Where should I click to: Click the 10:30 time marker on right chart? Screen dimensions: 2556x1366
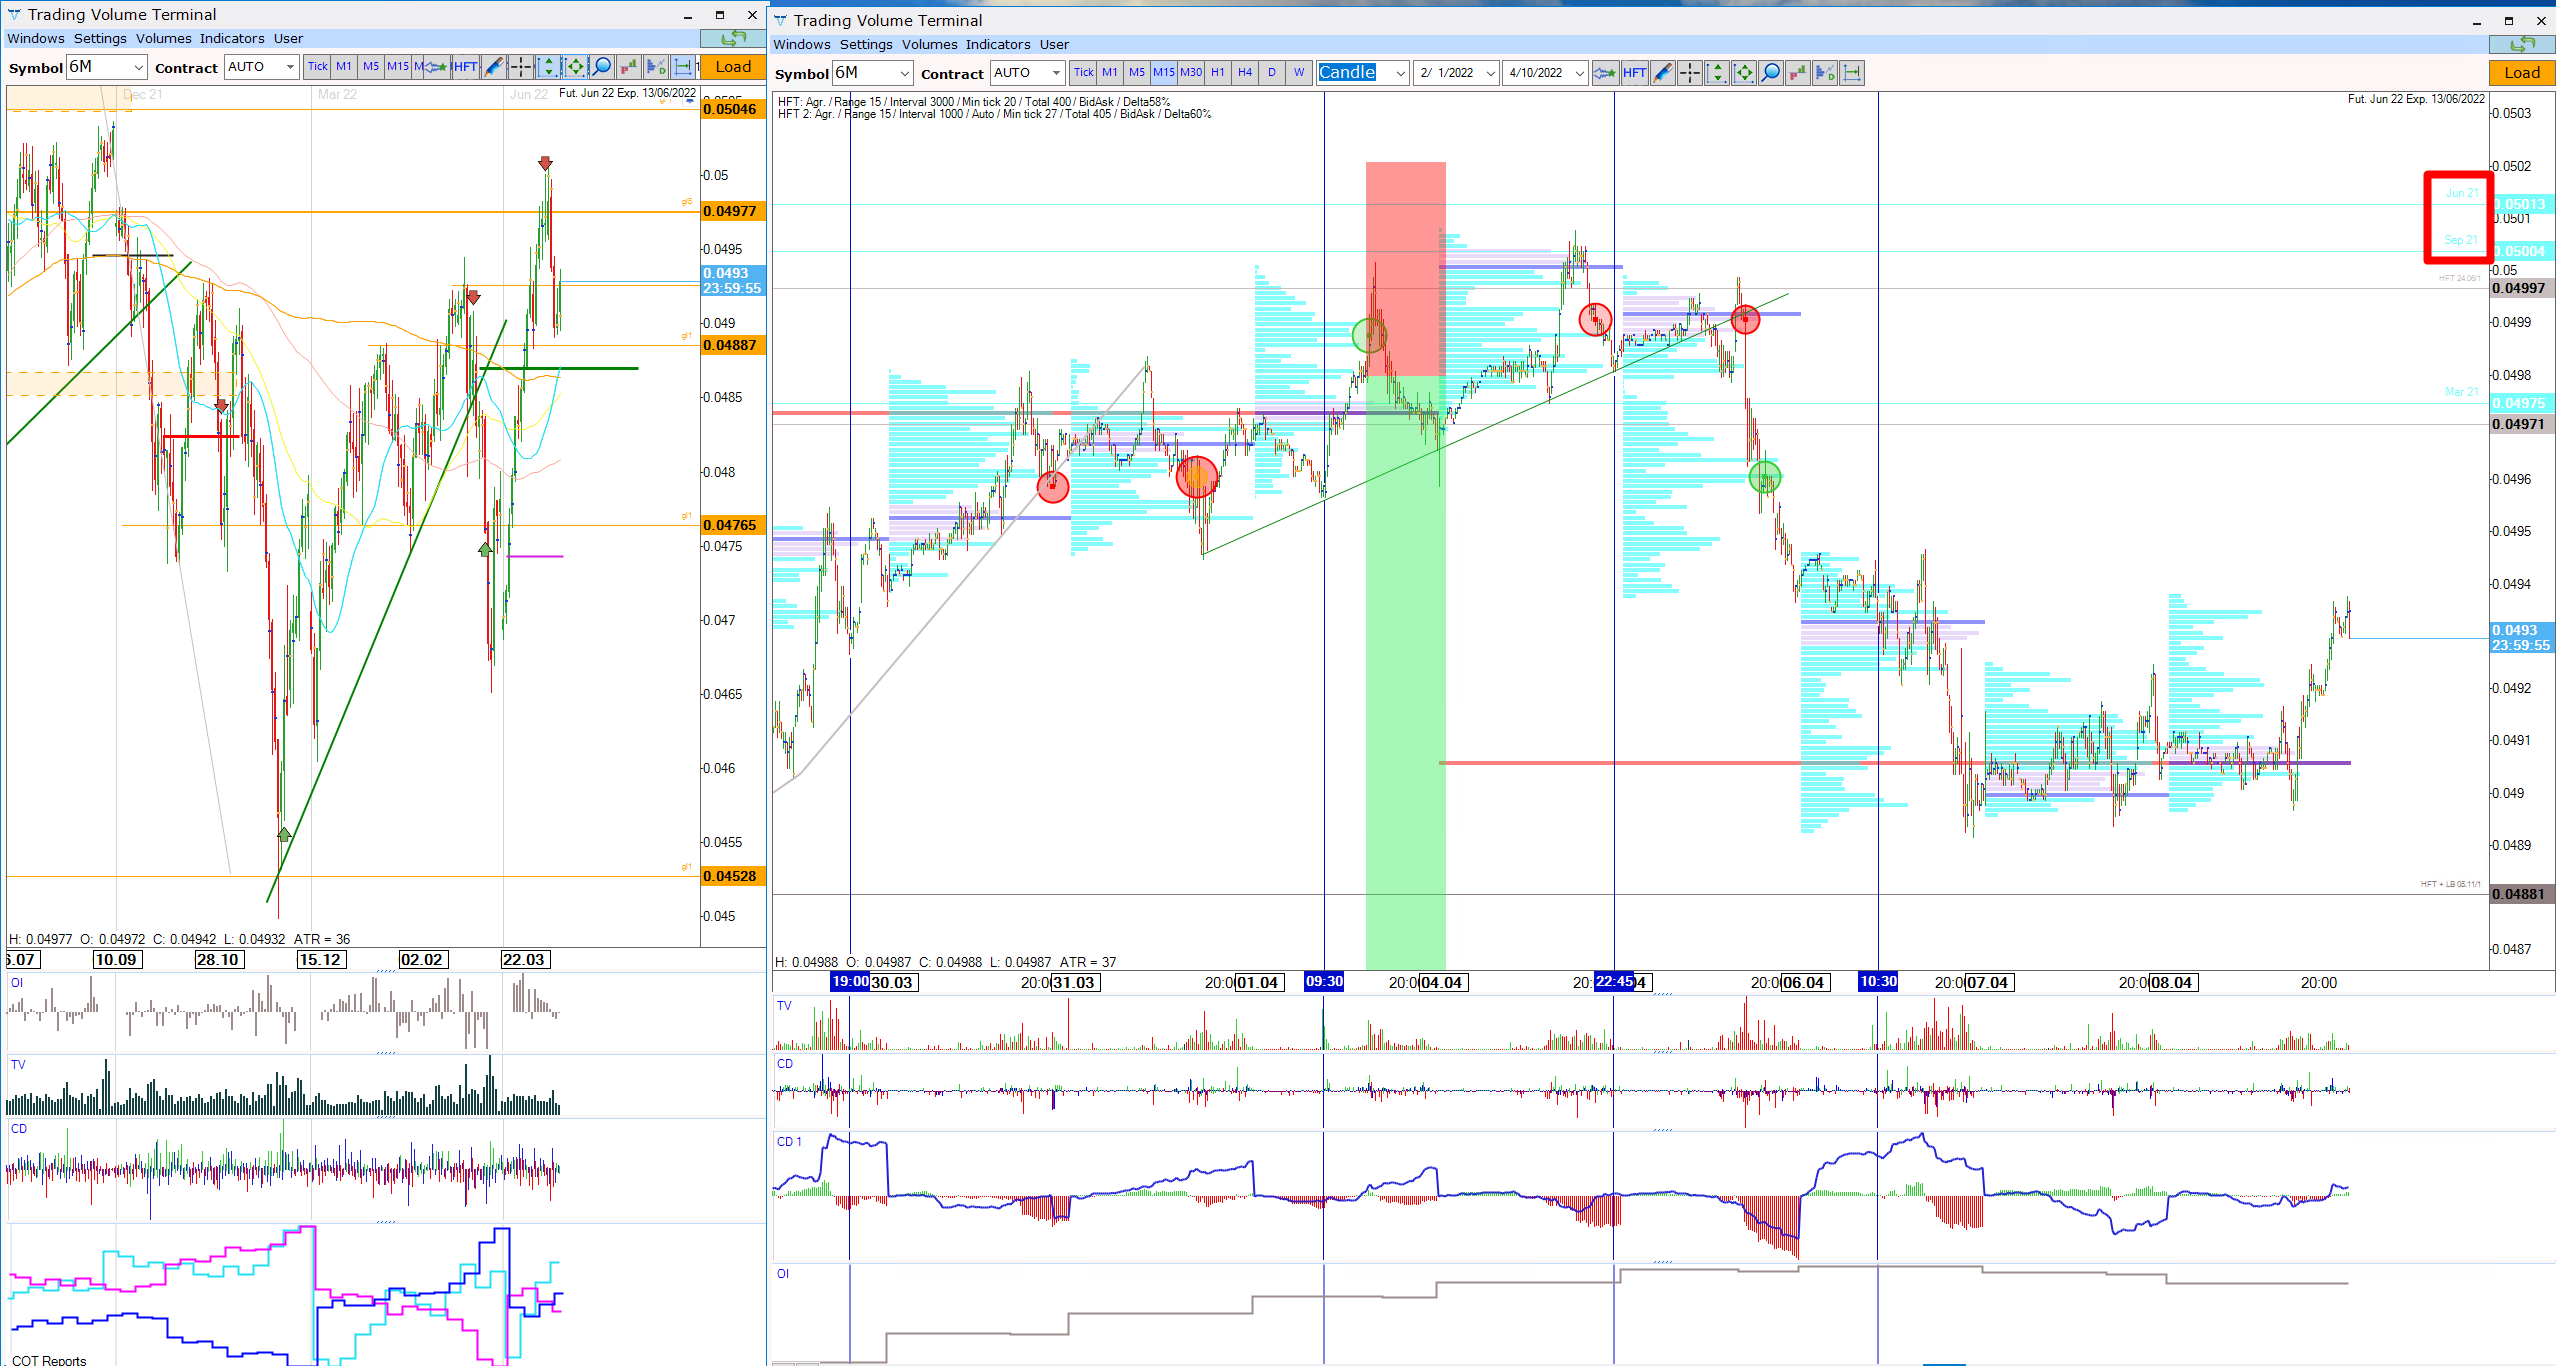coord(1878,982)
